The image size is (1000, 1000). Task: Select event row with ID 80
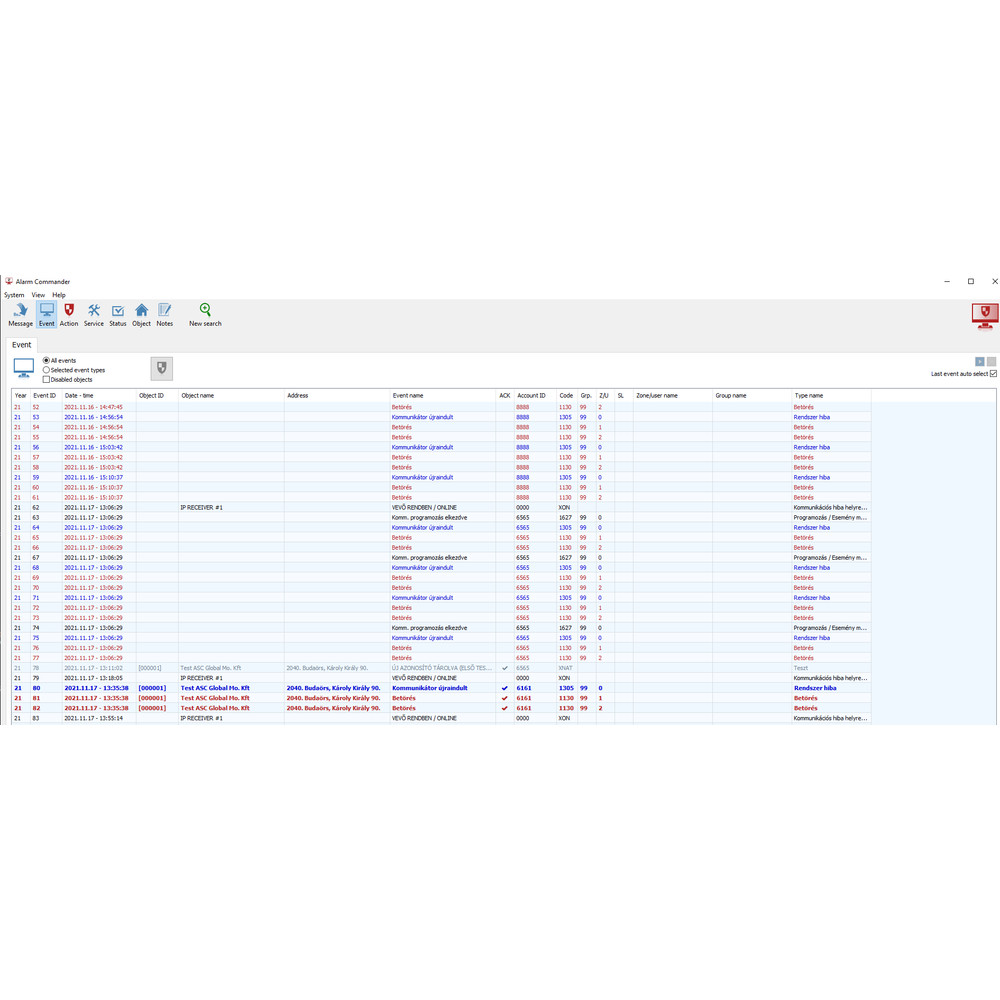[300, 688]
